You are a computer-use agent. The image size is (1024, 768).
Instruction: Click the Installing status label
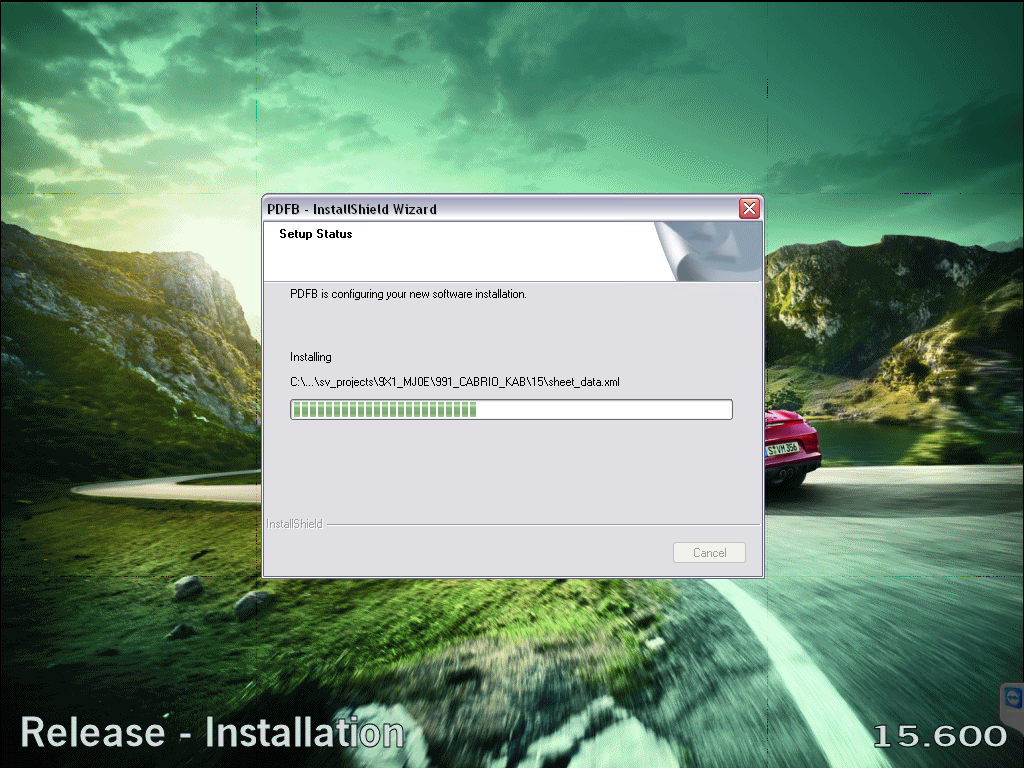310,357
